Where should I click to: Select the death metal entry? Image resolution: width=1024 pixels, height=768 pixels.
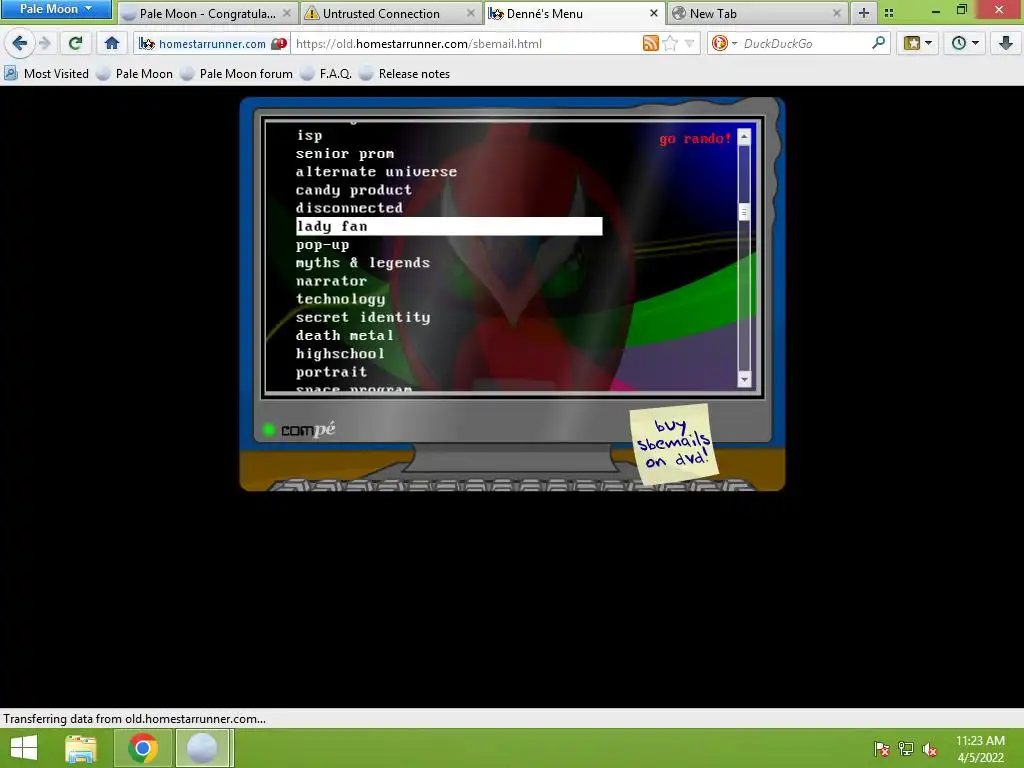(x=345, y=335)
